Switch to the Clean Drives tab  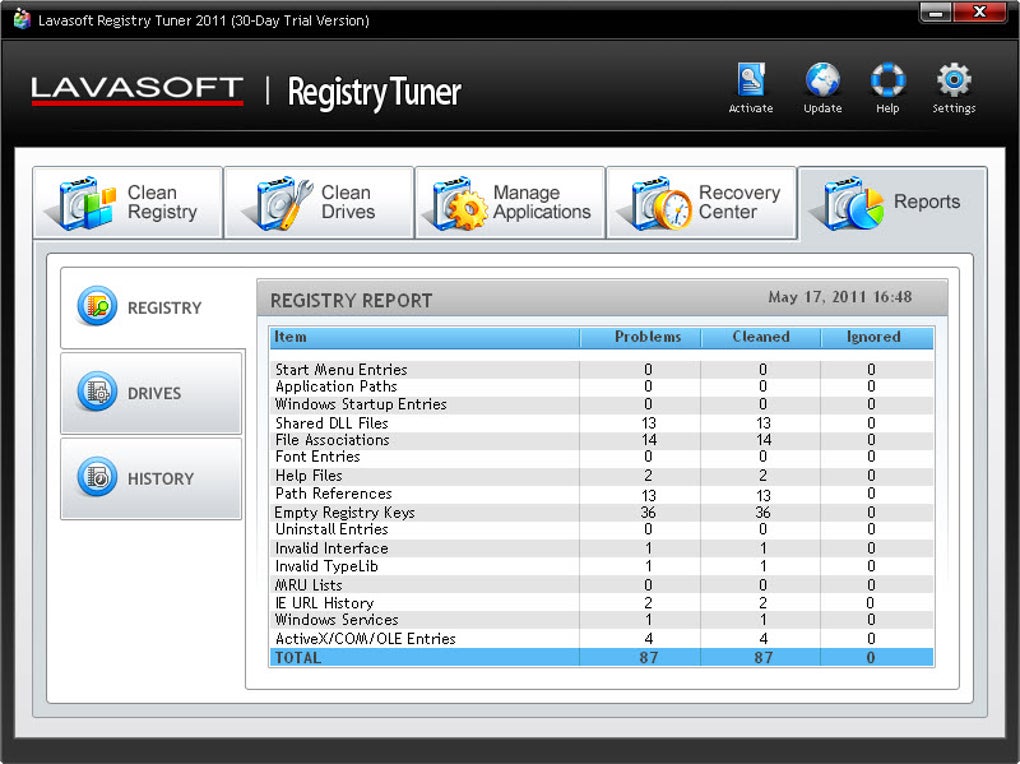pyautogui.click(x=319, y=202)
